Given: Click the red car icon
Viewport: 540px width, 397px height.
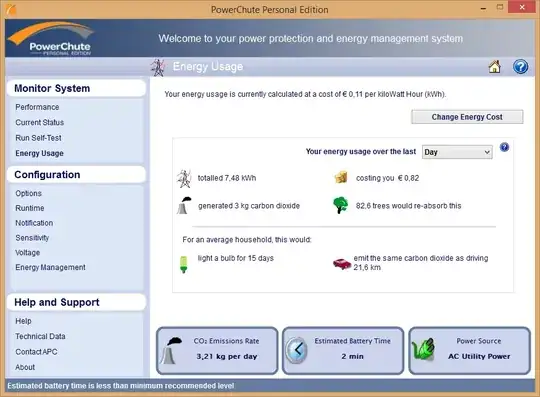Looking at the screenshot, I should pyautogui.click(x=341, y=264).
